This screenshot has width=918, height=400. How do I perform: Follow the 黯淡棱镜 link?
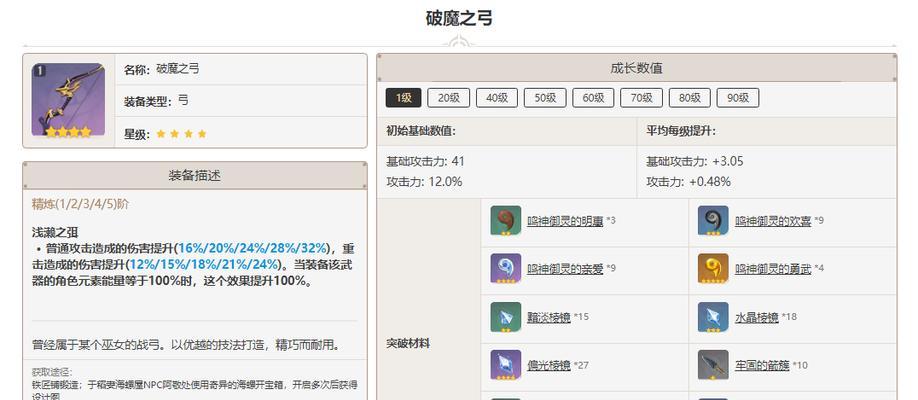pyautogui.click(x=549, y=317)
